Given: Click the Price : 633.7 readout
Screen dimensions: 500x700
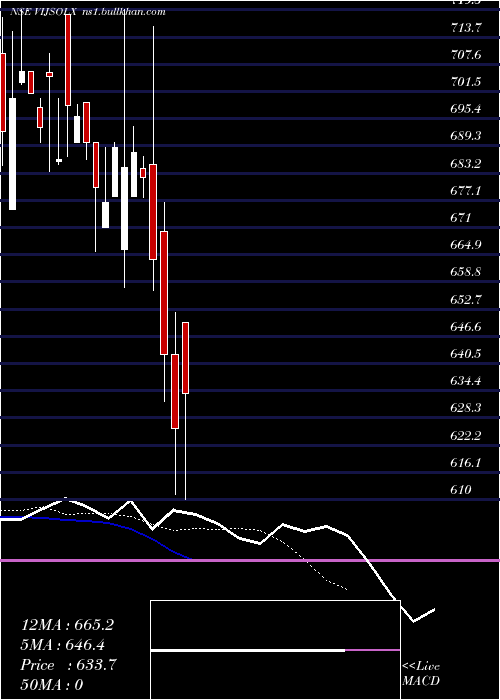Looking at the screenshot, I should 69,665.
